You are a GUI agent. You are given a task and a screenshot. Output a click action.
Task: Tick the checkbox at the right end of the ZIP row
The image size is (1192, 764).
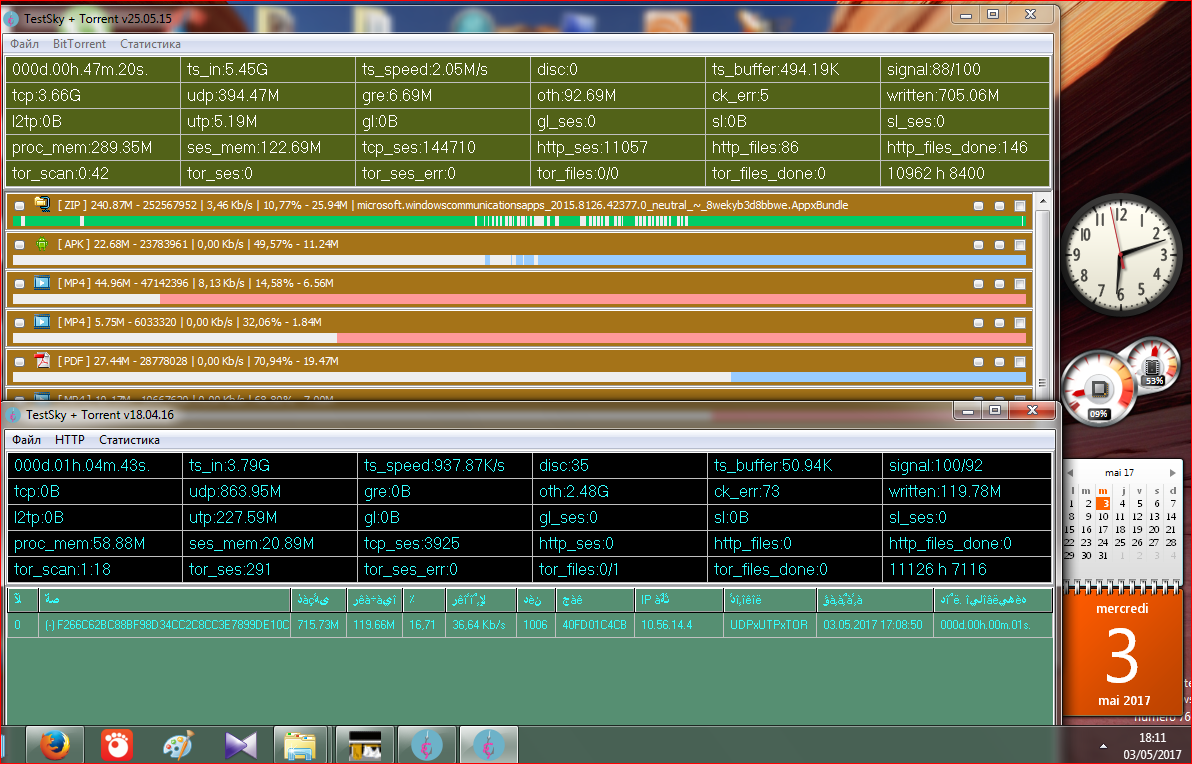click(1020, 205)
